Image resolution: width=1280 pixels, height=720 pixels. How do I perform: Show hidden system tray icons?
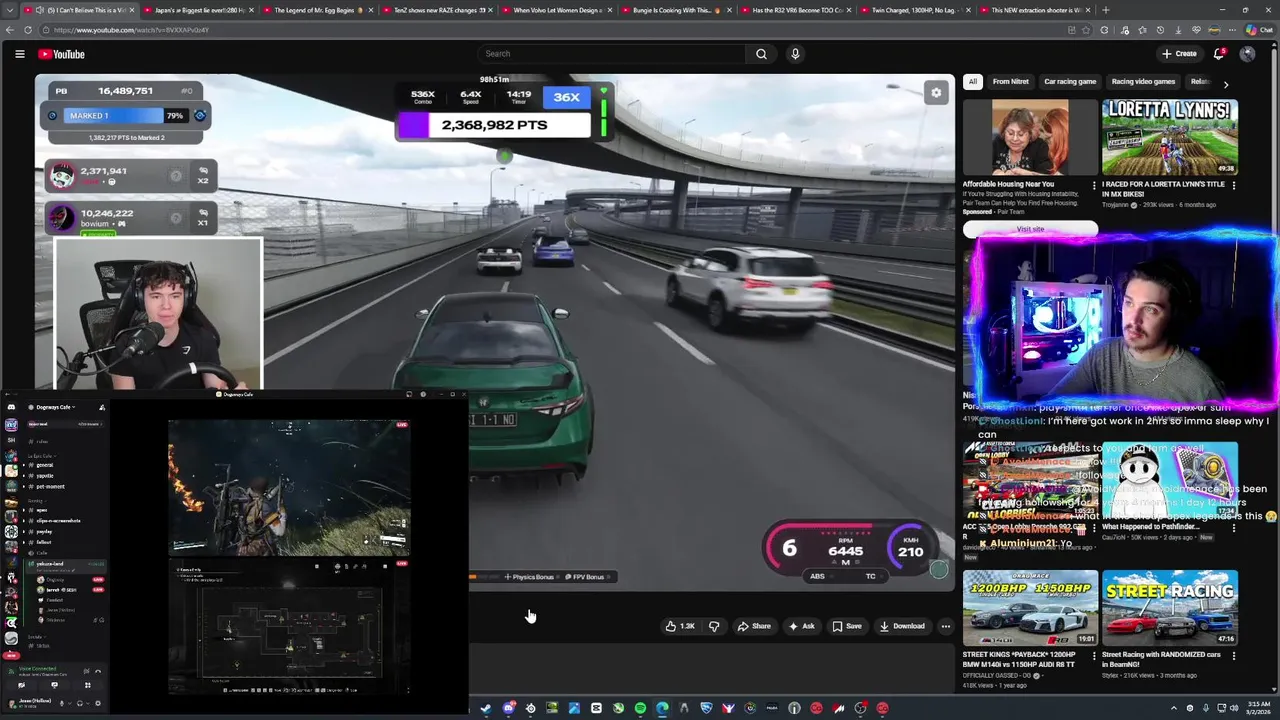(1174, 708)
